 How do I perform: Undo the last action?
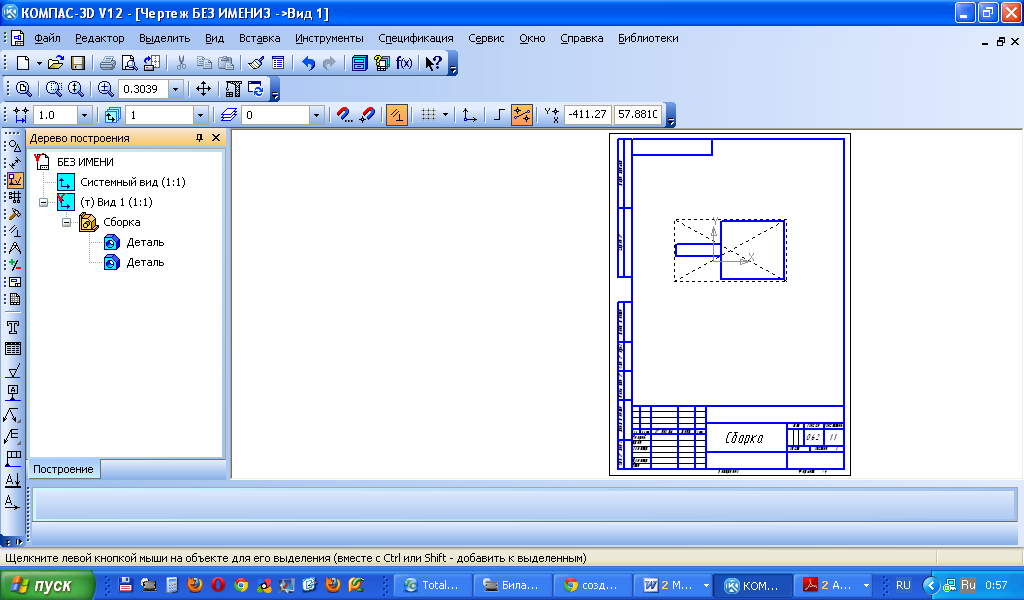[308, 63]
